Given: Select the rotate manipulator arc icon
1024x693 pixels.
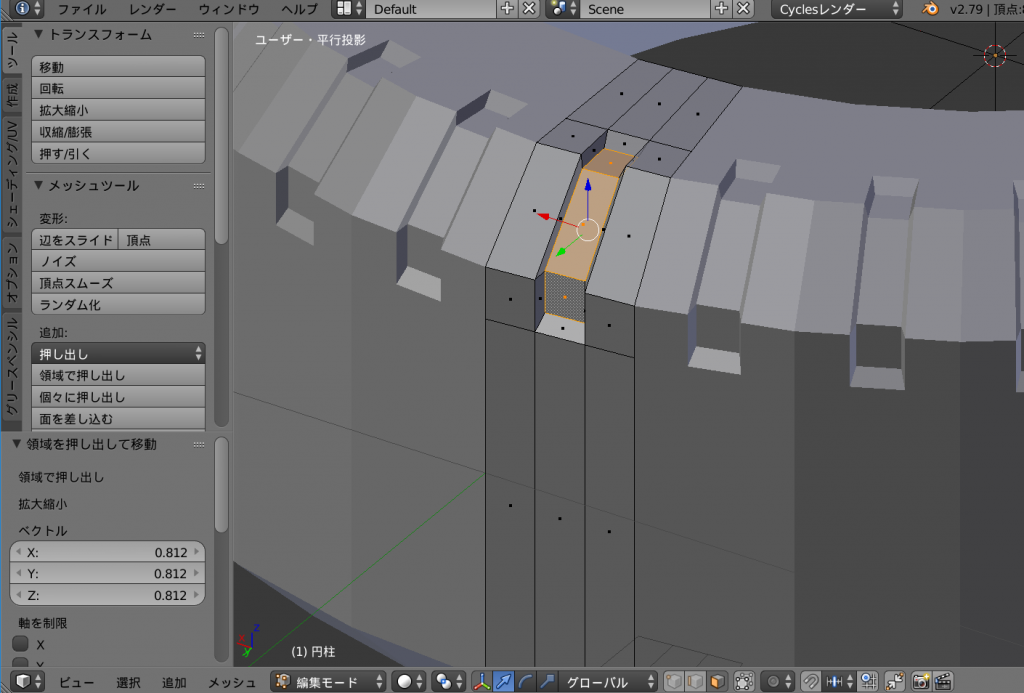Looking at the screenshot, I should coord(525,682).
